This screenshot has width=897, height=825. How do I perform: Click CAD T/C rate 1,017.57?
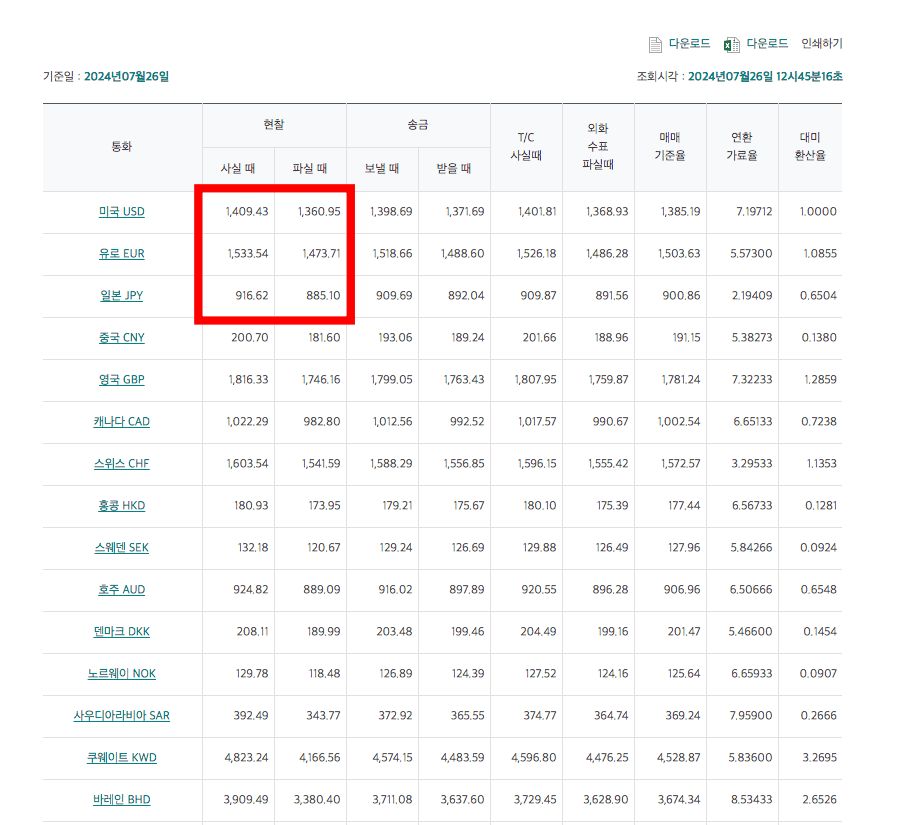coord(537,422)
